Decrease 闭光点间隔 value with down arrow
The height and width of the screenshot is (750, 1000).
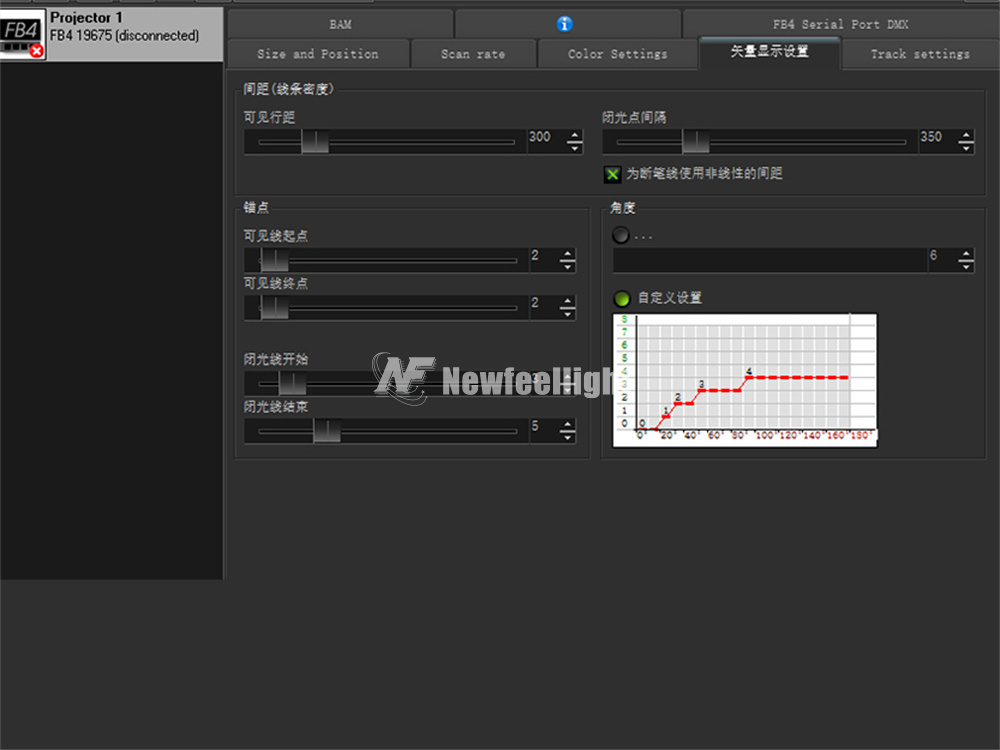click(966, 147)
